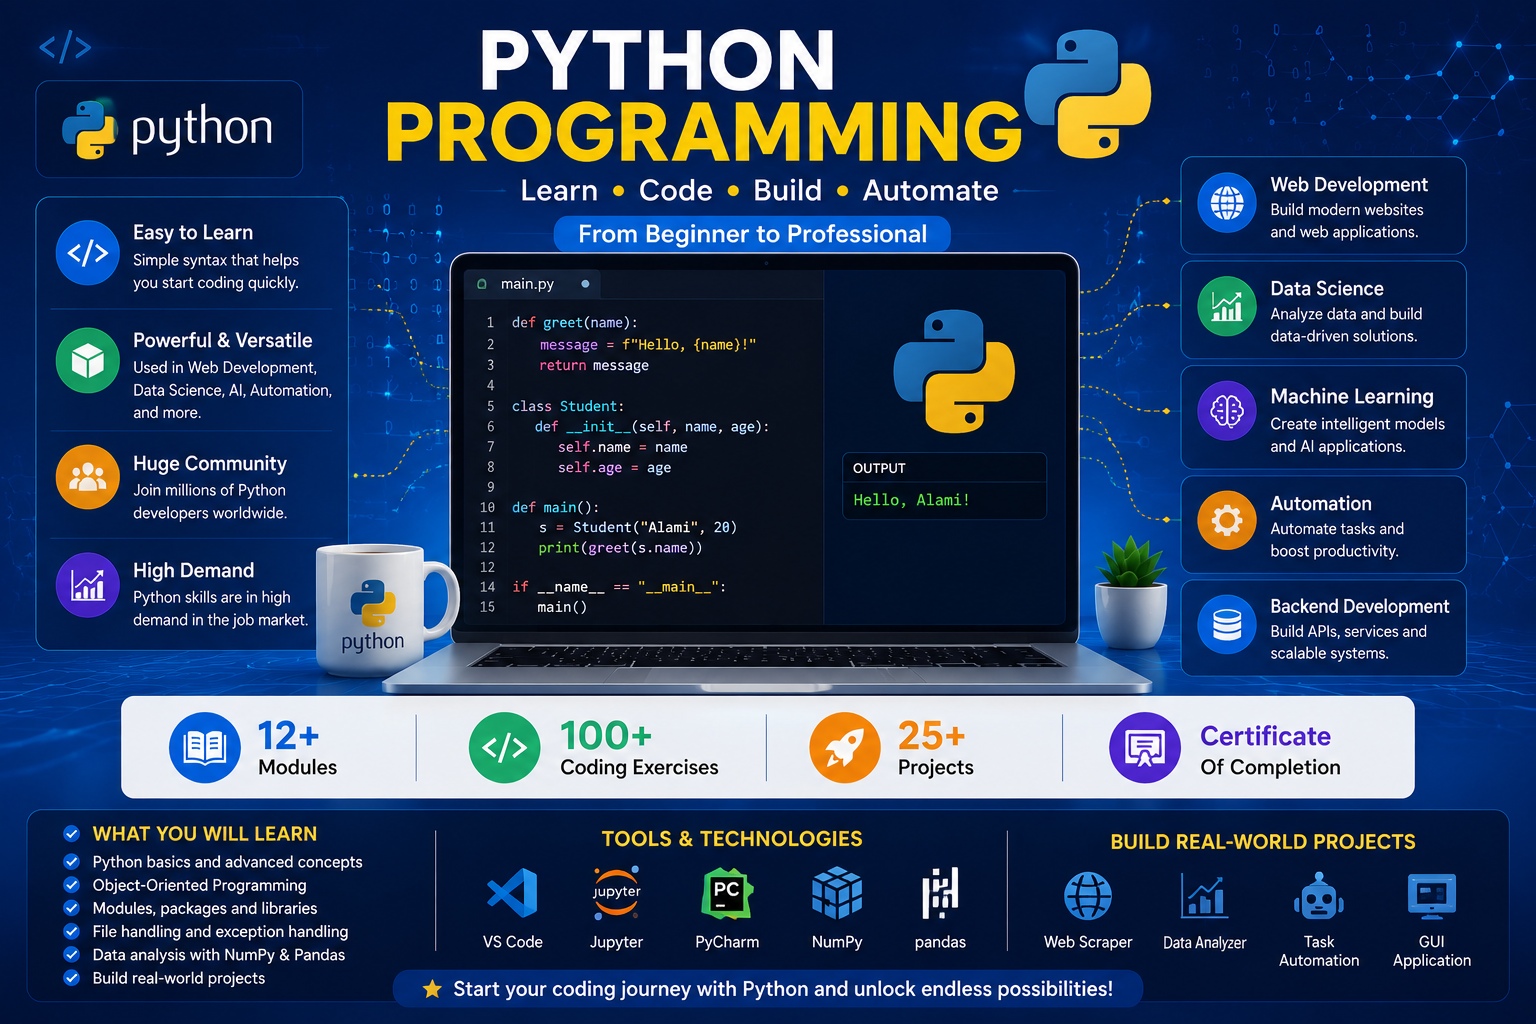This screenshot has height=1024, width=1536.
Task: Click the Machine Learning brain icon
Action: pyautogui.click(x=1227, y=410)
